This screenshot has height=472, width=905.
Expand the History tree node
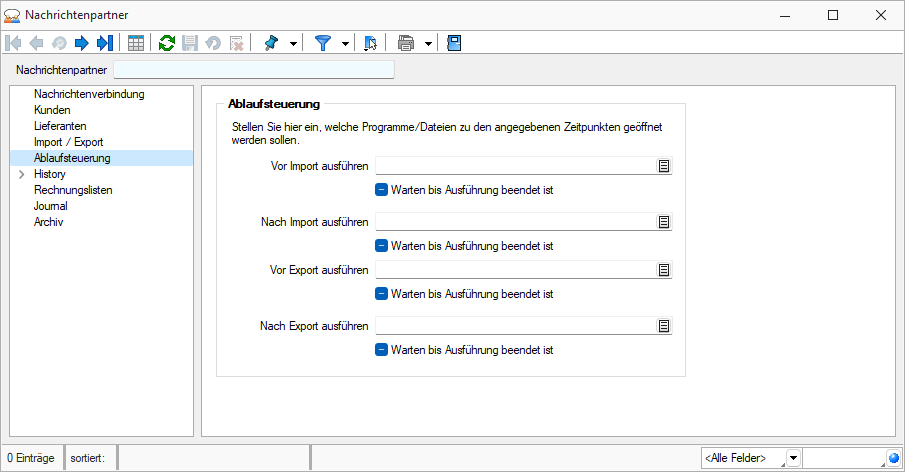[x=21, y=174]
